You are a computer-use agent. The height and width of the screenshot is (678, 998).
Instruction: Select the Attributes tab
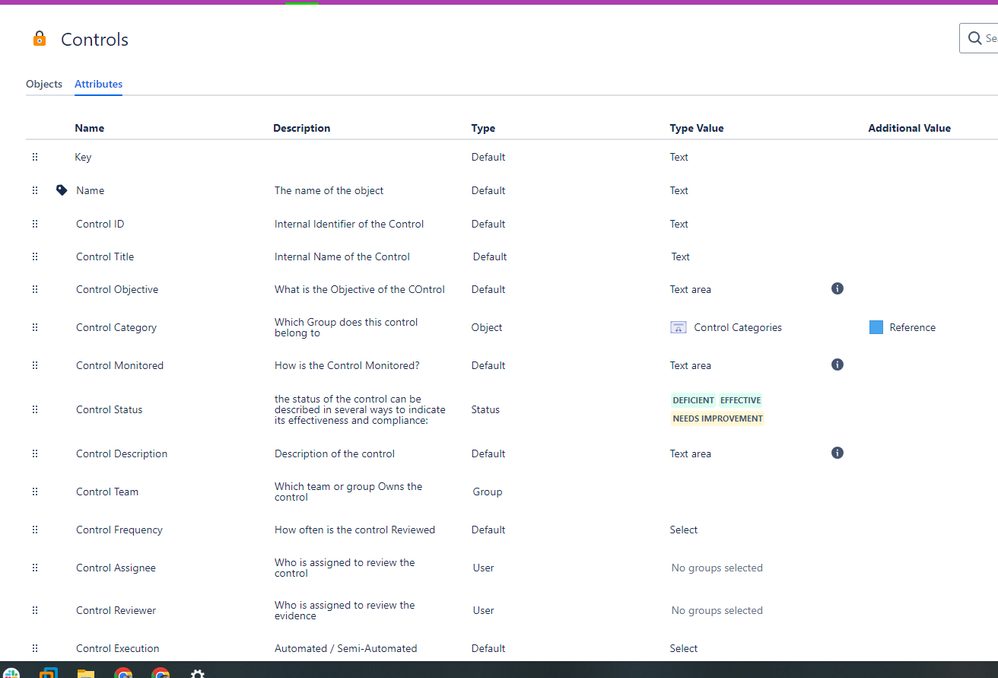pos(98,84)
